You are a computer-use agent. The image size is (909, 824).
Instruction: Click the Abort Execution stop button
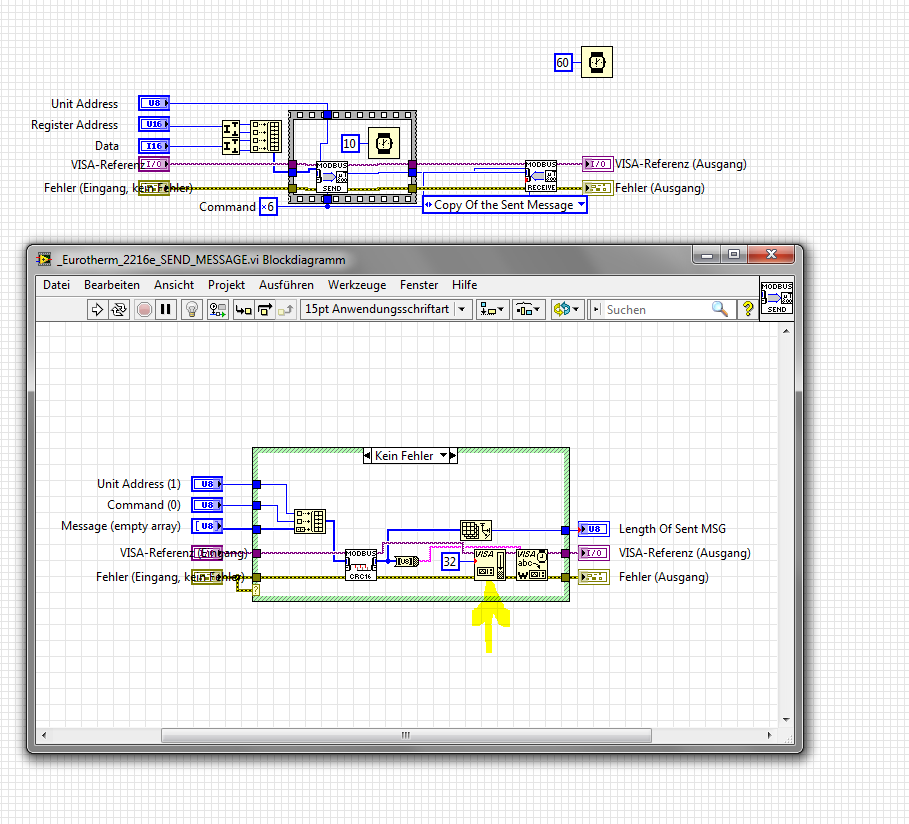point(144,310)
